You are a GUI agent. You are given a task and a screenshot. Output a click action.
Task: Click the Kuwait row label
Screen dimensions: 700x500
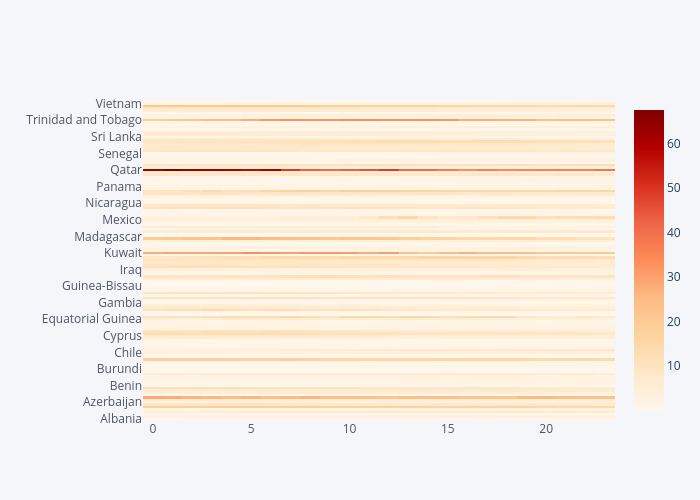tap(122, 253)
